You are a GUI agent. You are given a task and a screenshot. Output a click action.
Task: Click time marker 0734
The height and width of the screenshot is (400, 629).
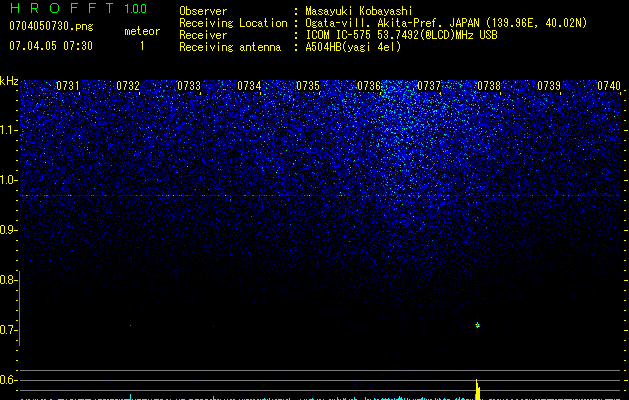pos(249,86)
